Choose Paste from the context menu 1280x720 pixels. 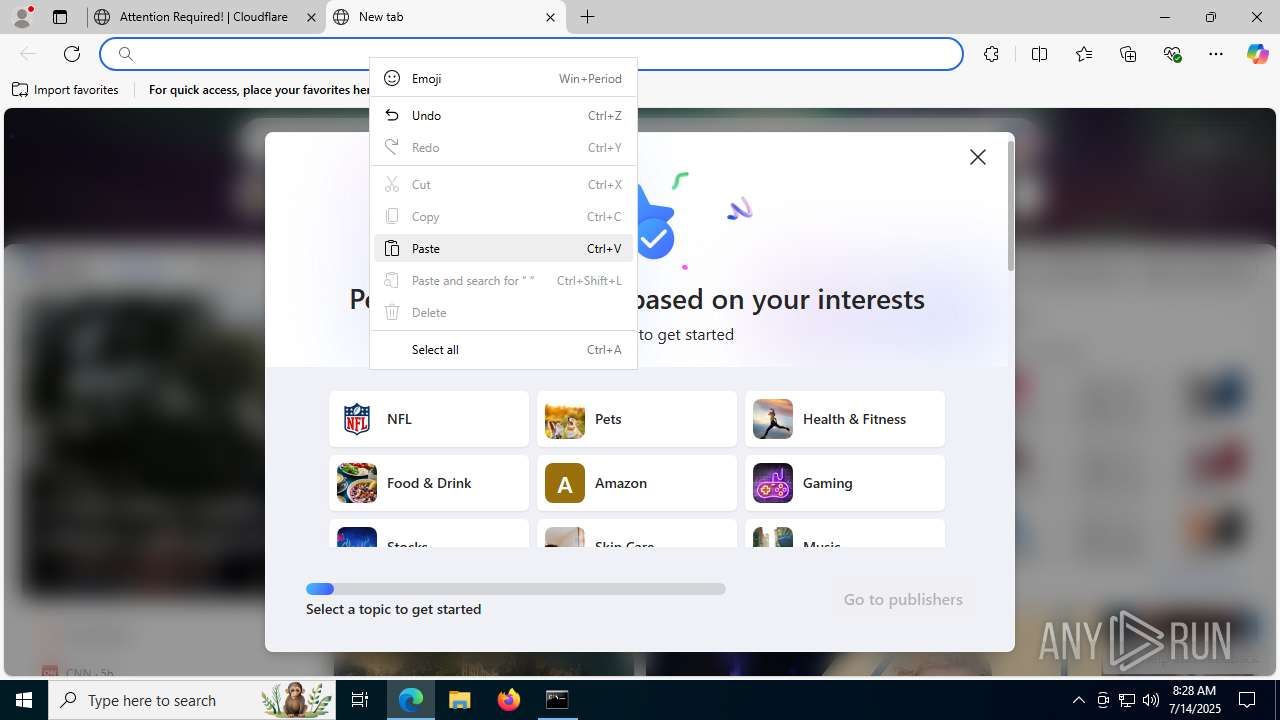[503, 248]
